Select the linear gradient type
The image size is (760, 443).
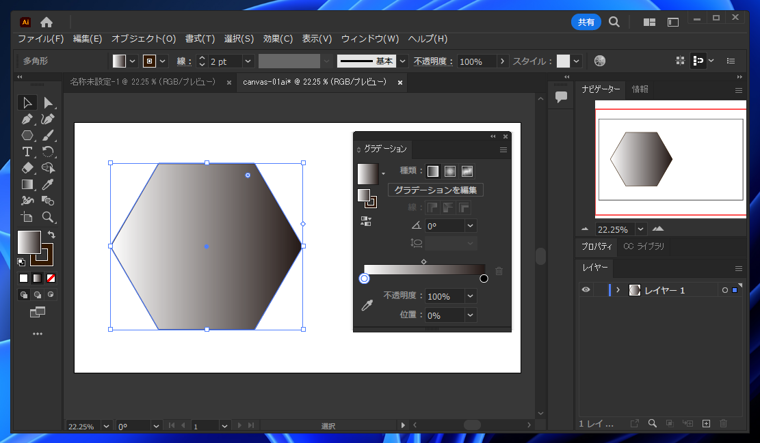coord(433,171)
